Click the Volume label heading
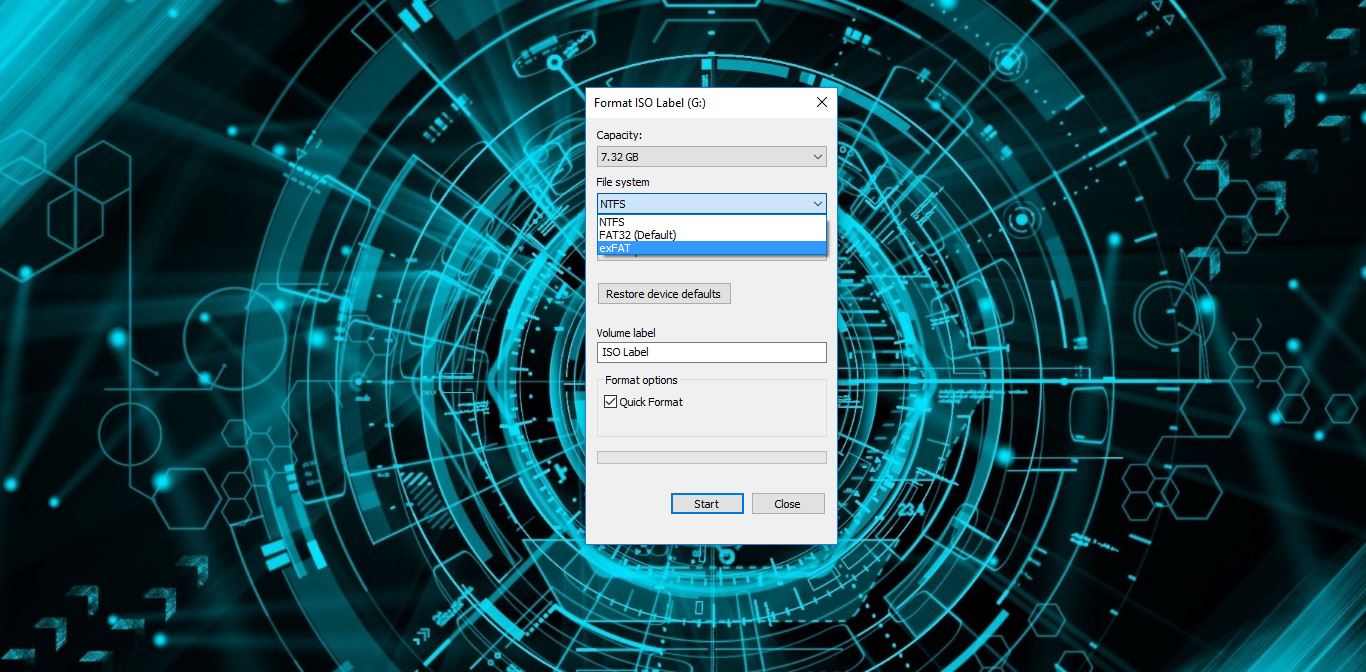1366x672 pixels. tap(625, 333)
